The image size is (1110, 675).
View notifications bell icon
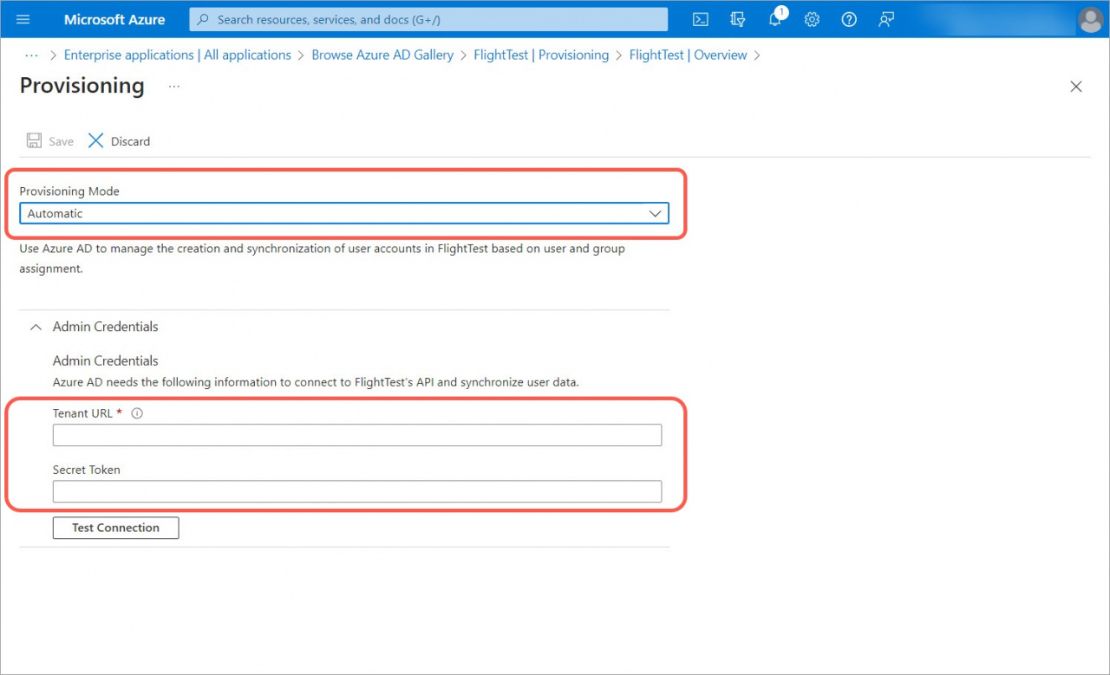[777, 18]
